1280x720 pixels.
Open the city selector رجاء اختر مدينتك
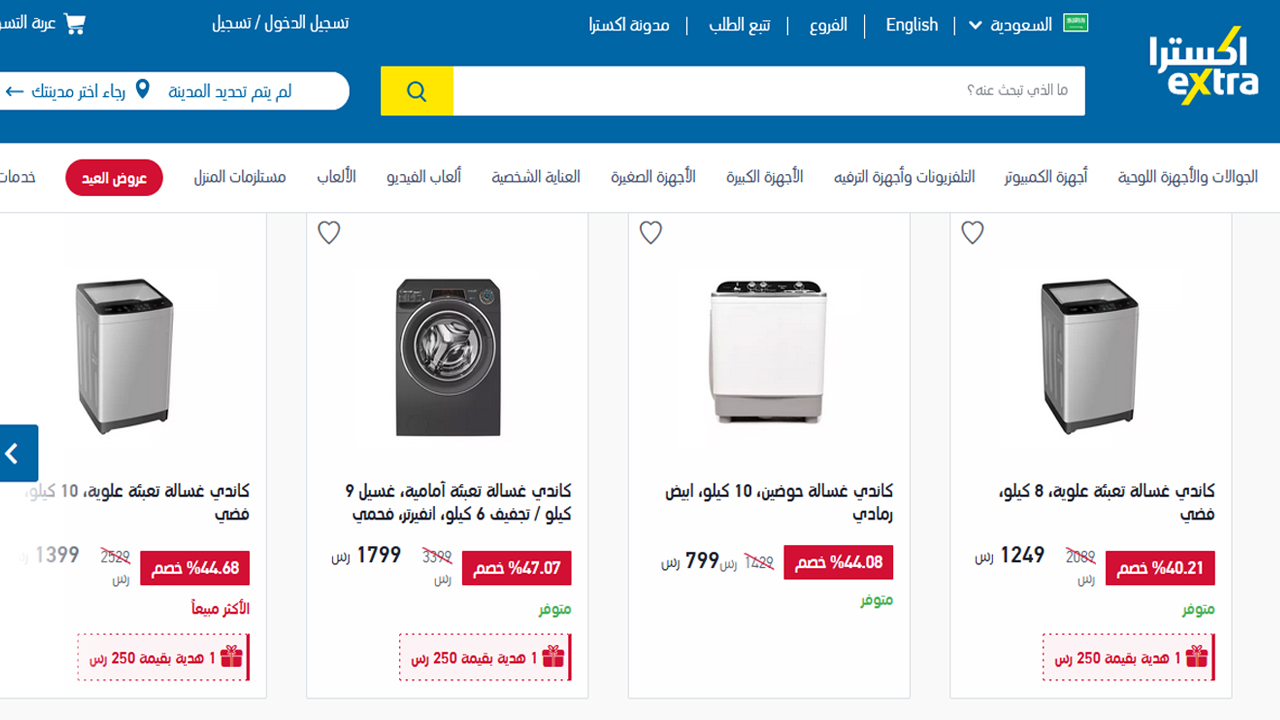pyautogui.click(x=67, y=91)
